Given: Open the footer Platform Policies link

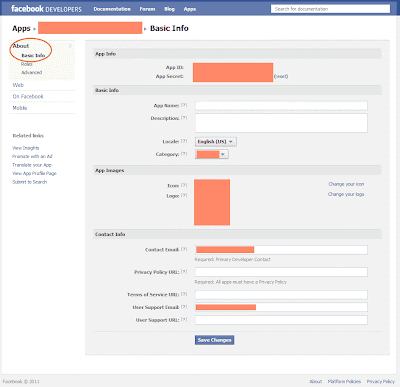Looking at the screenshot, I should [344, 381].
